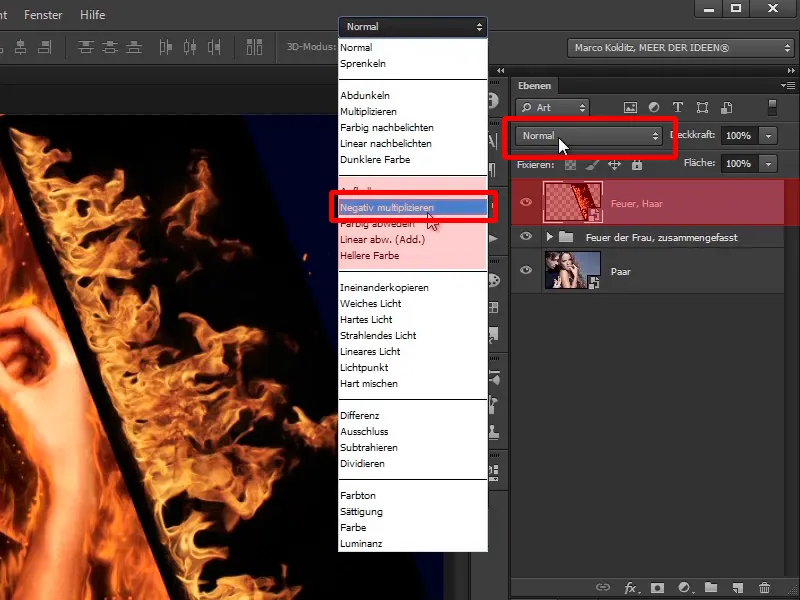Click Normal combo box at top of list

click(413, 27)
